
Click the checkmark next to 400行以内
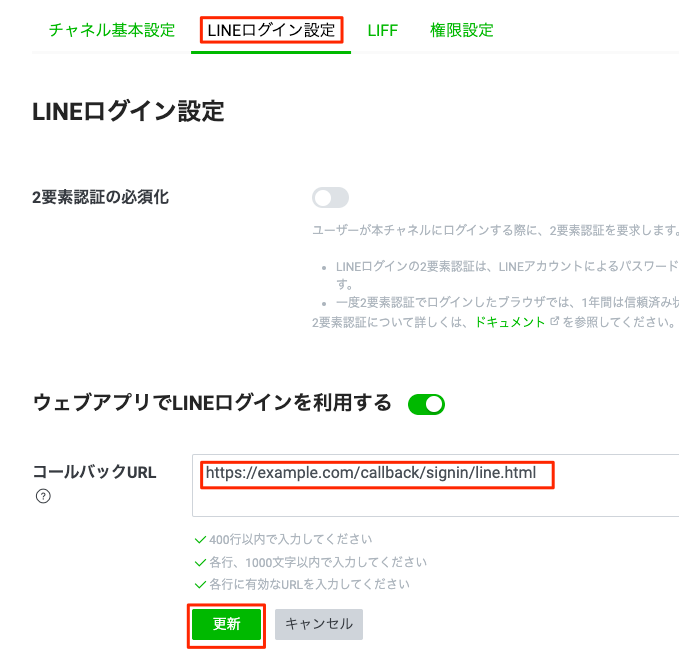click(x=200, y=540)
